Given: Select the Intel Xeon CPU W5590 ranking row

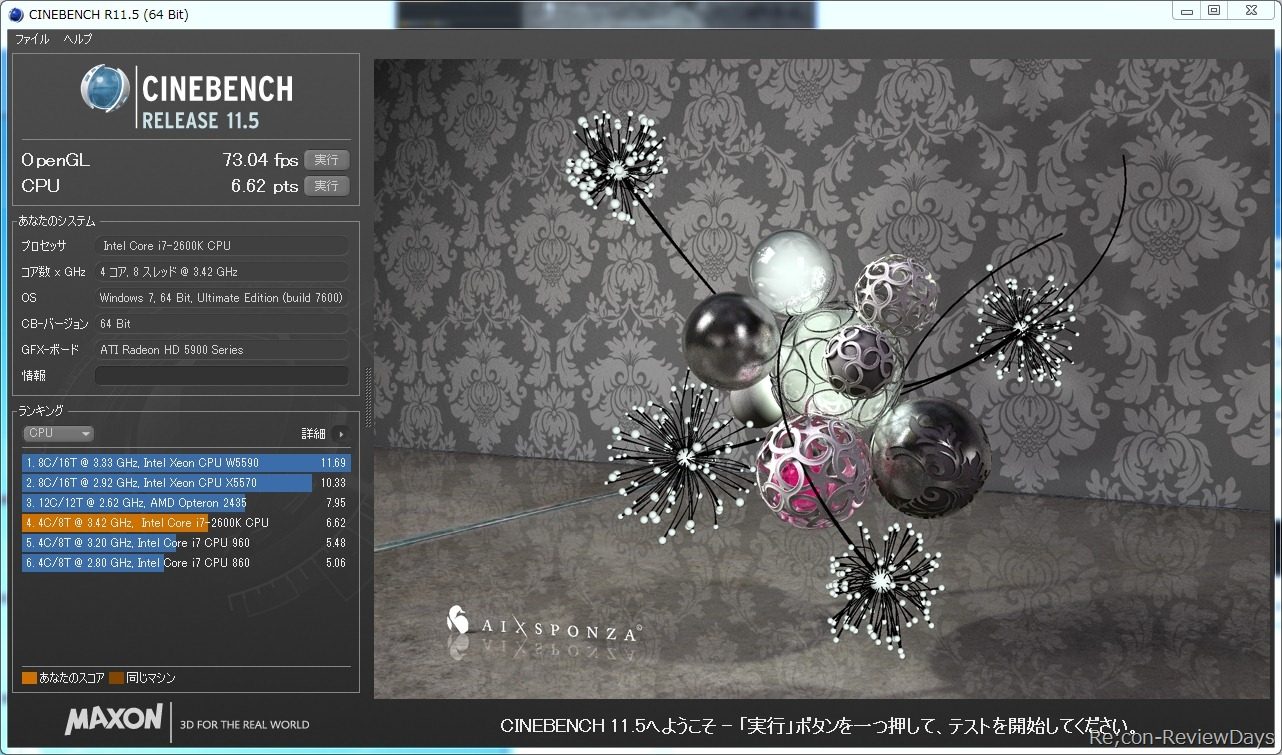Looking at the screenshot, I should pos(185,463).
